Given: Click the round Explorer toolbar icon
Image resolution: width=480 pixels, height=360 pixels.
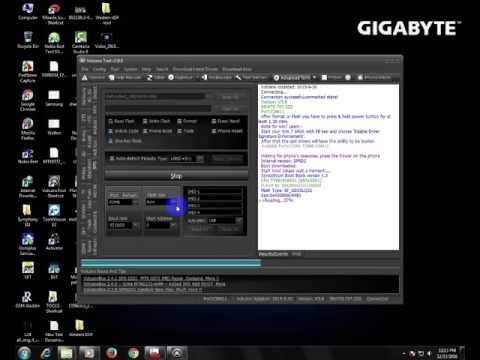Looking at the screenshot, I should tap(171, 77).
